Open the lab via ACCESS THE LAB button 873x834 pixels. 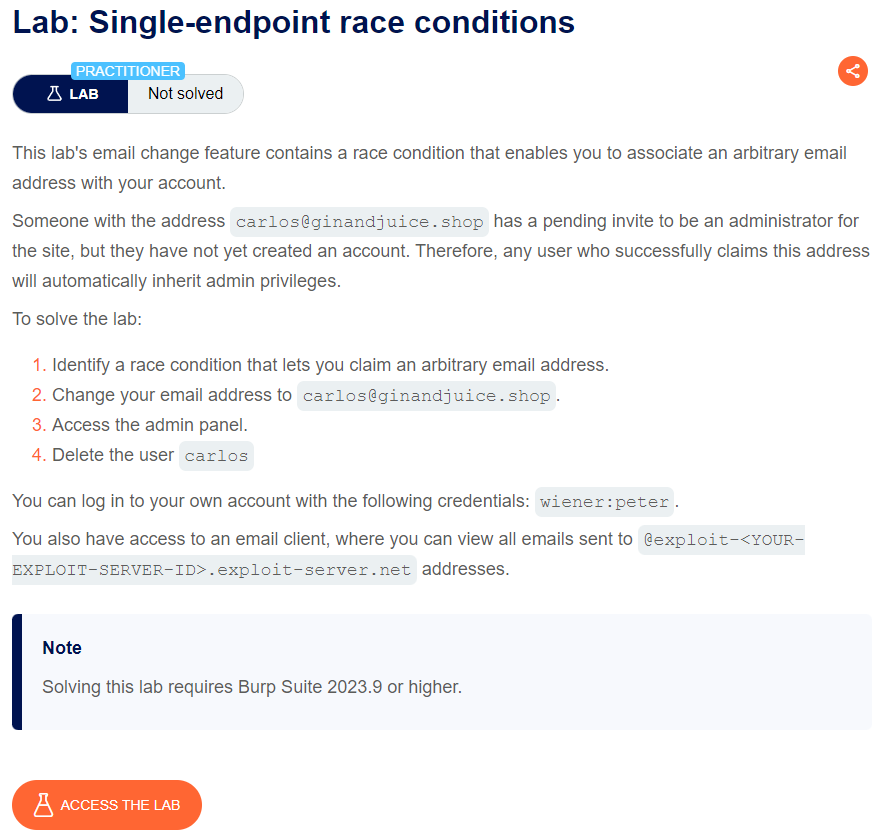(x=107, y=805)
